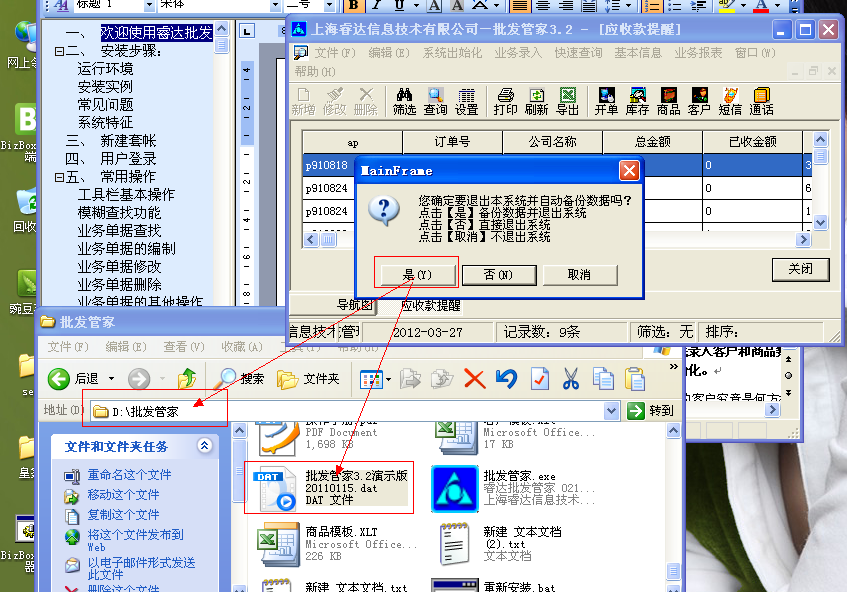The image size is (847, 592).
Task: Open the font size dropdown in Word
Action: click(329, 5)
